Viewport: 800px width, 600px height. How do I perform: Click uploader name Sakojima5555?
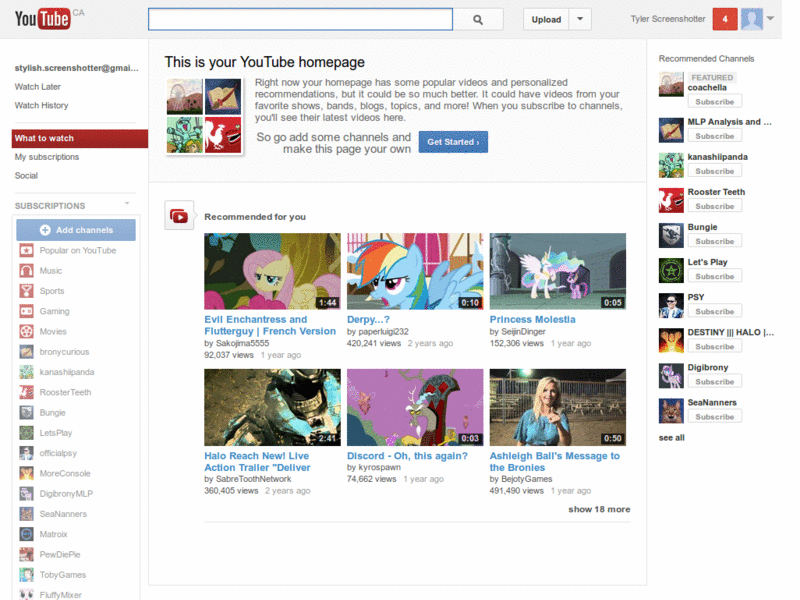click(242, 343)
